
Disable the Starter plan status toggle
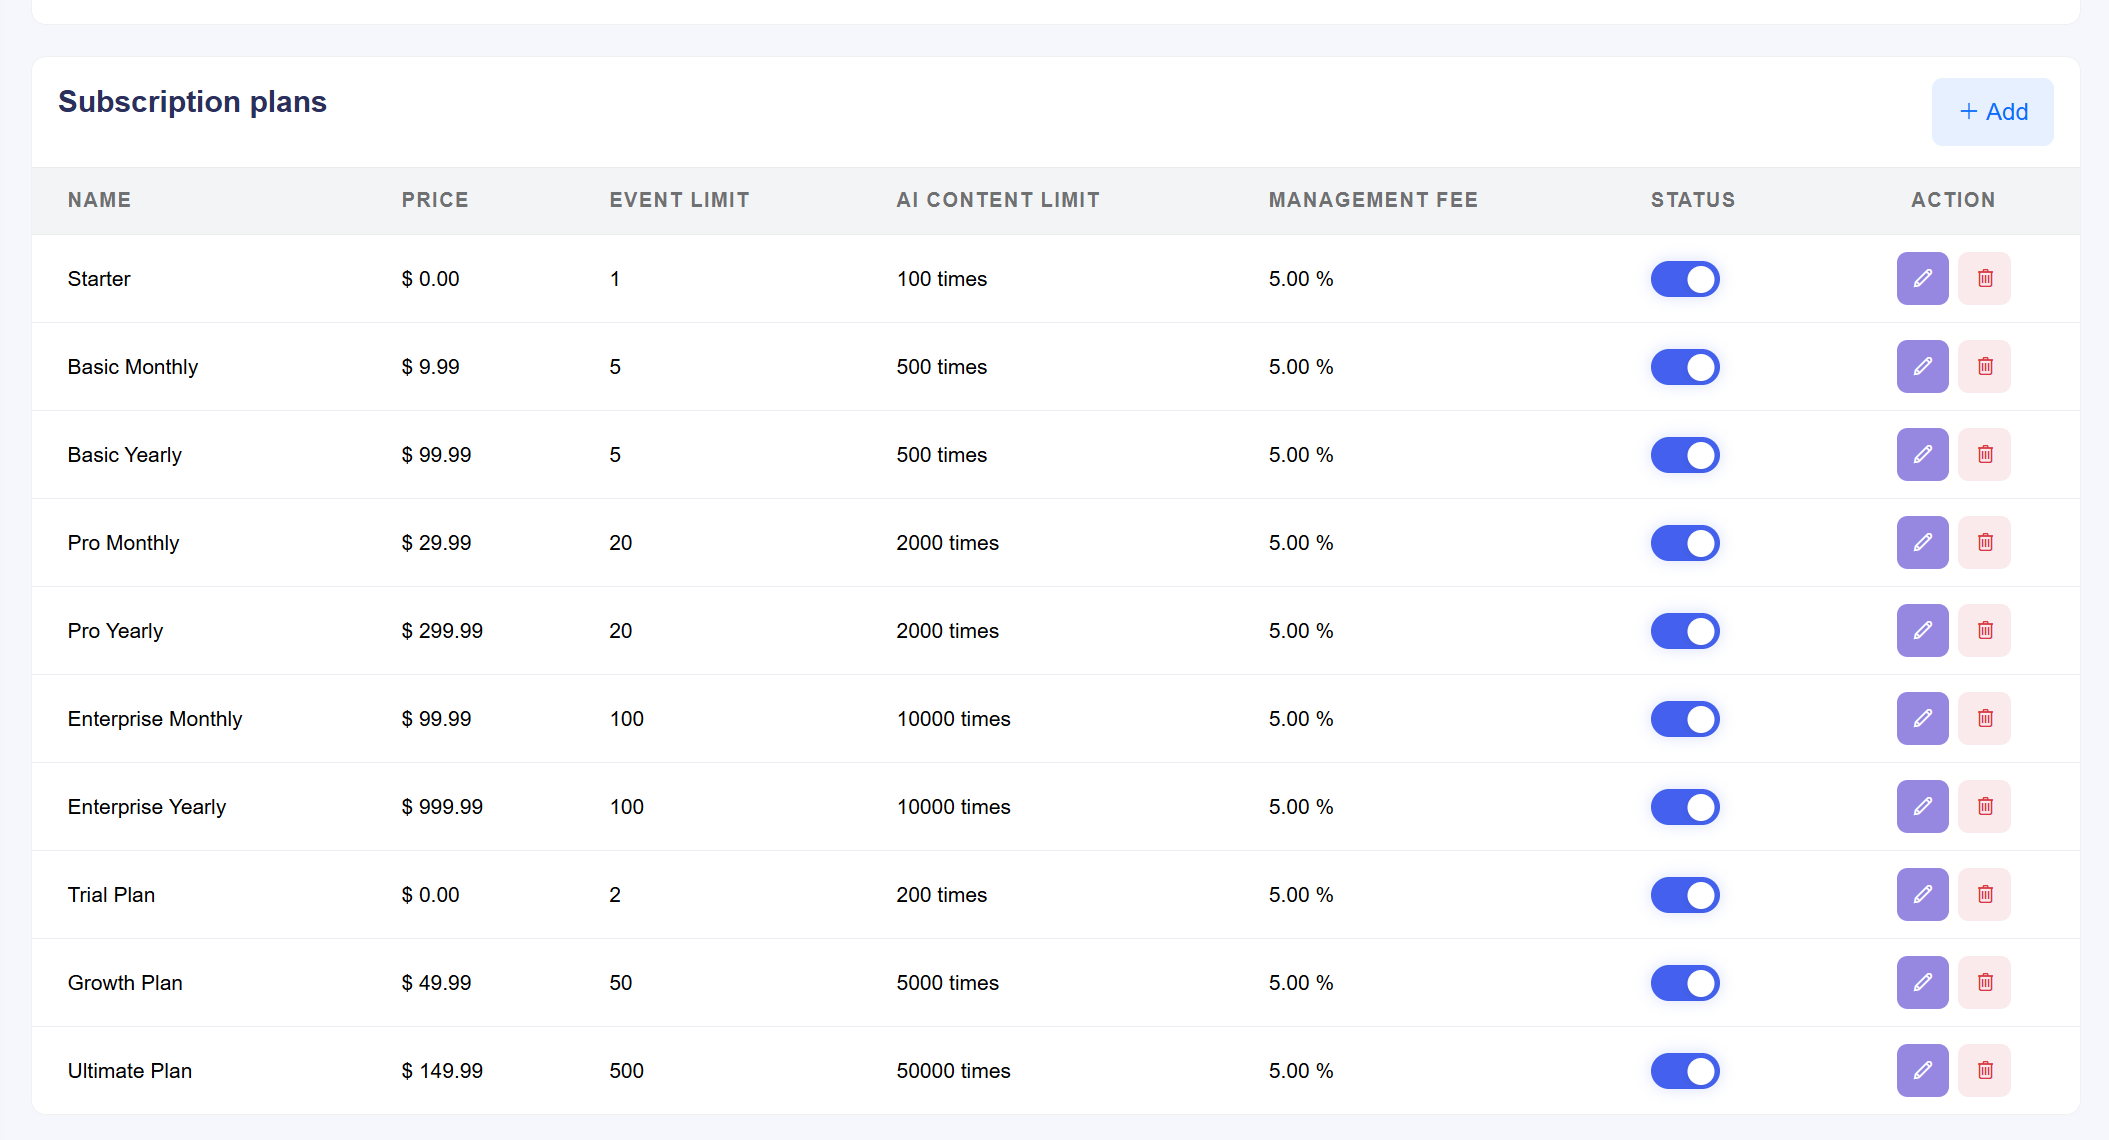1685,279
